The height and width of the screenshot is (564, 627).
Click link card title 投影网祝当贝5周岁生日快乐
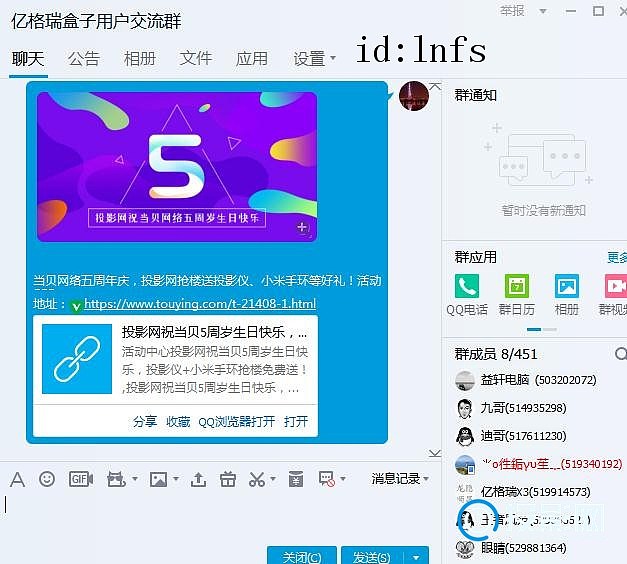click(214, 332)
